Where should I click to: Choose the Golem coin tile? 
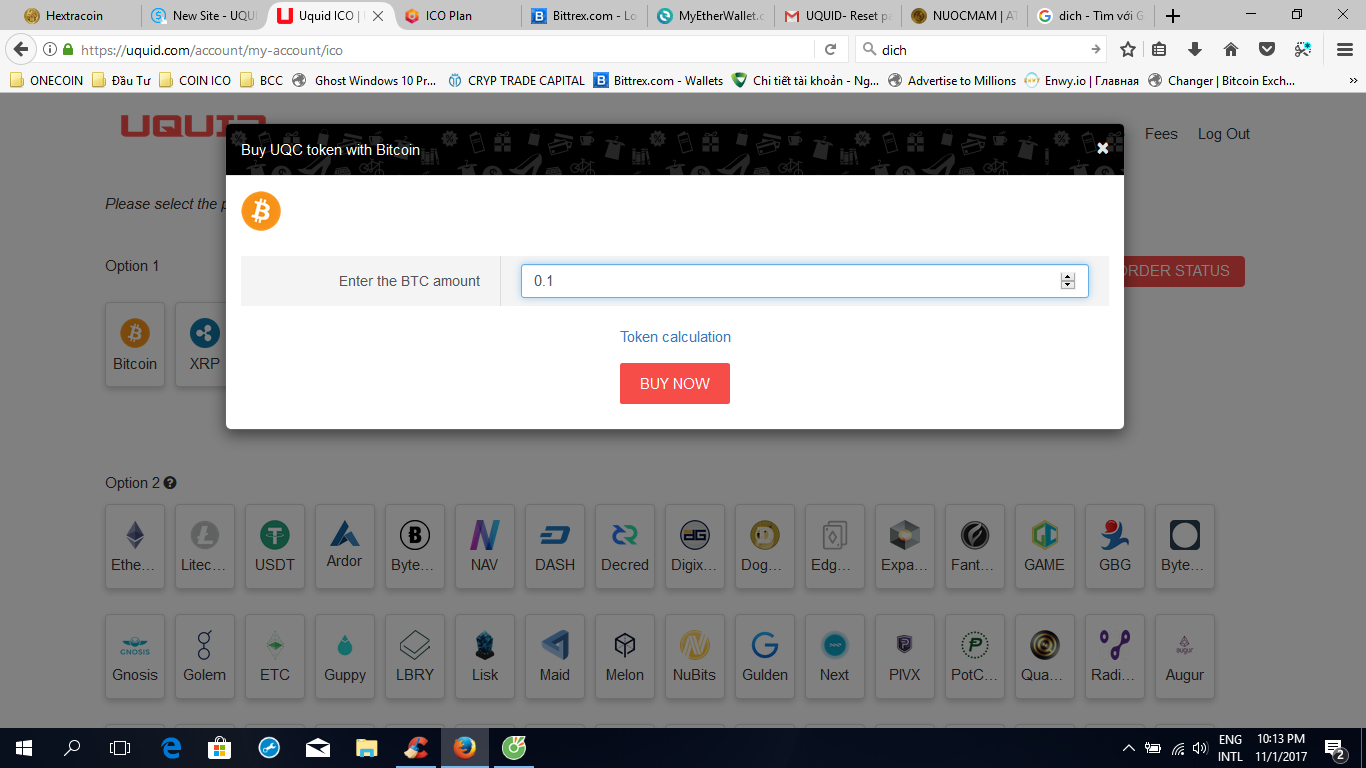point(205,656)
